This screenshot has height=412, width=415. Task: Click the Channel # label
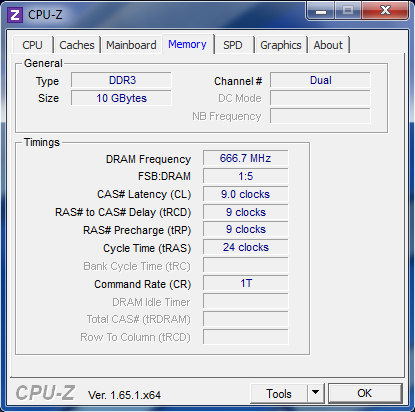click(238, 81)
